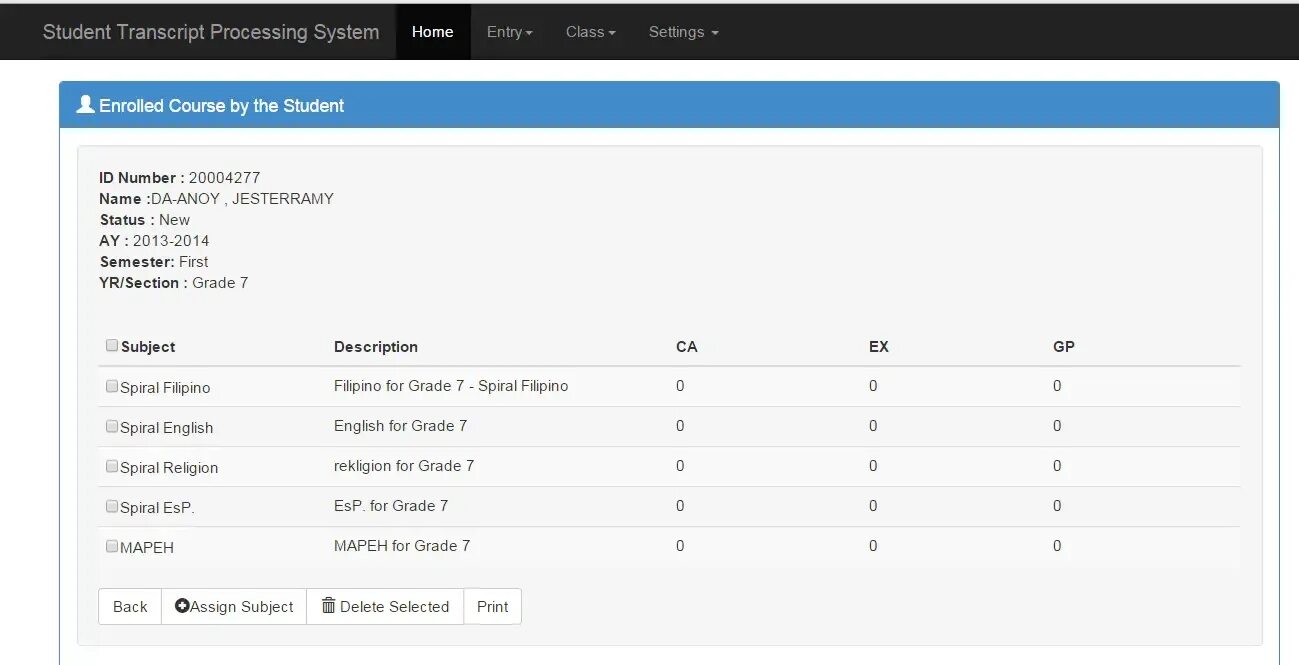This screenshot has height=665, width=1299.
Task: Click the Status: New line
Action: click(145, 220)
